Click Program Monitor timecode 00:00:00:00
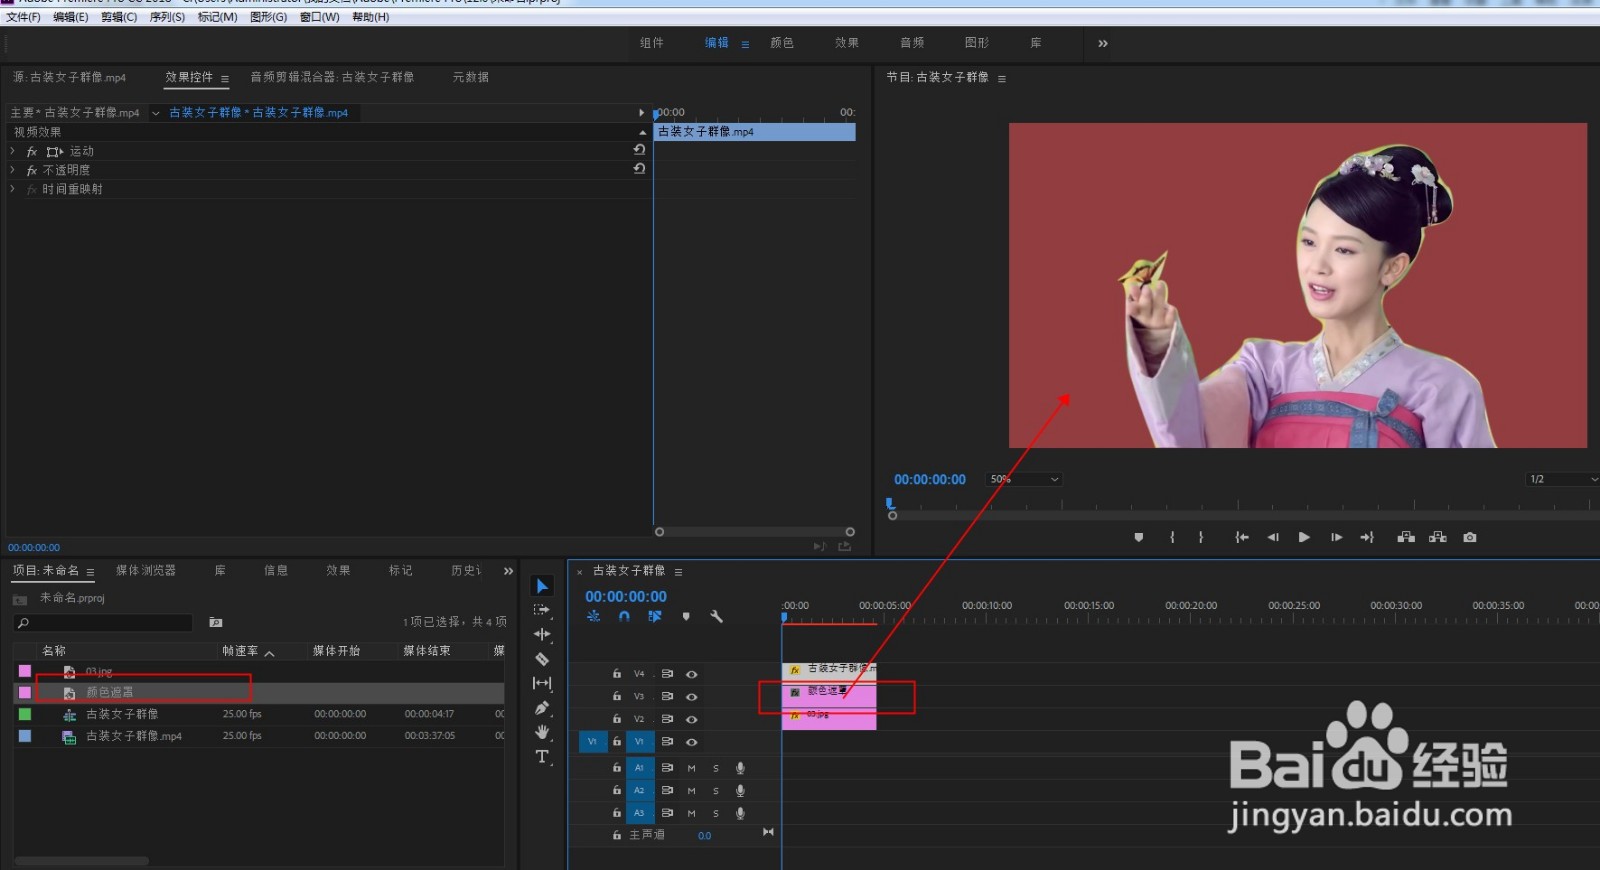The height and width of the screenshot is (870, 1600). pos(930,480)
